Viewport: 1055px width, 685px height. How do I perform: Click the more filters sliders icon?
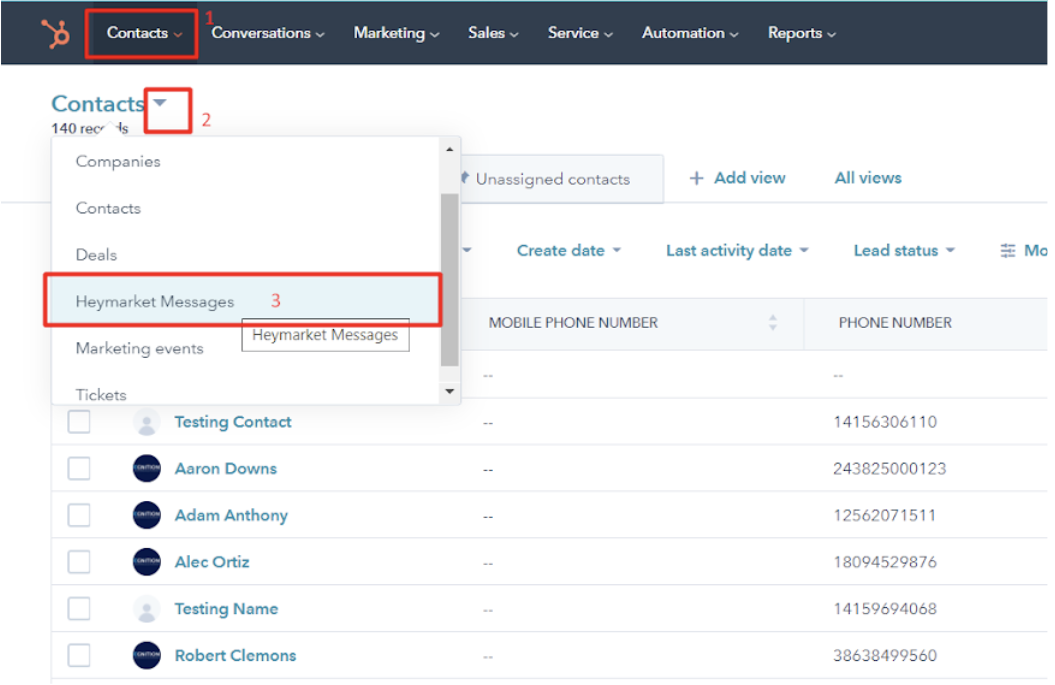pyautogui.click(x=1007, y=250)
